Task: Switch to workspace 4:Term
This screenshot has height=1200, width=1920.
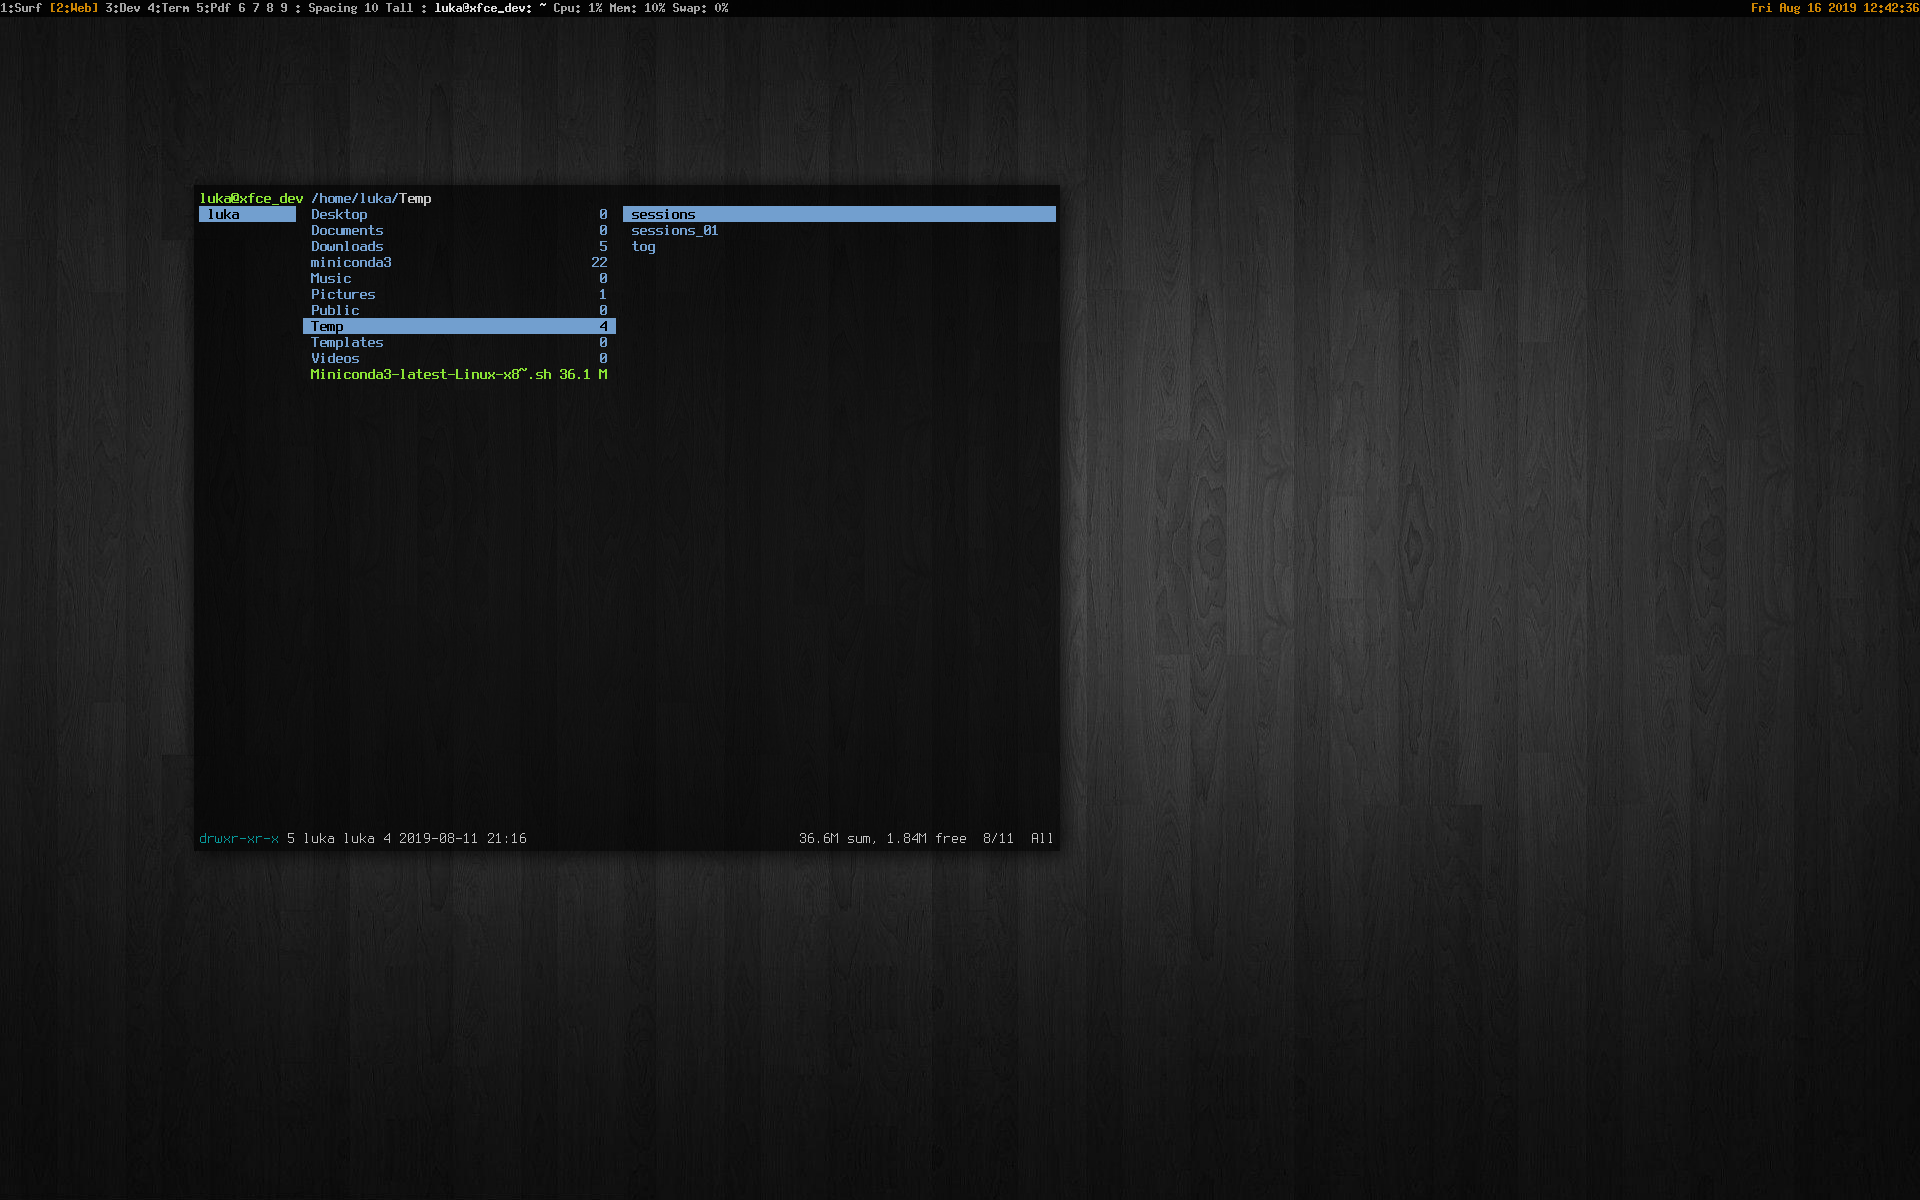Action: click(168, 8)
